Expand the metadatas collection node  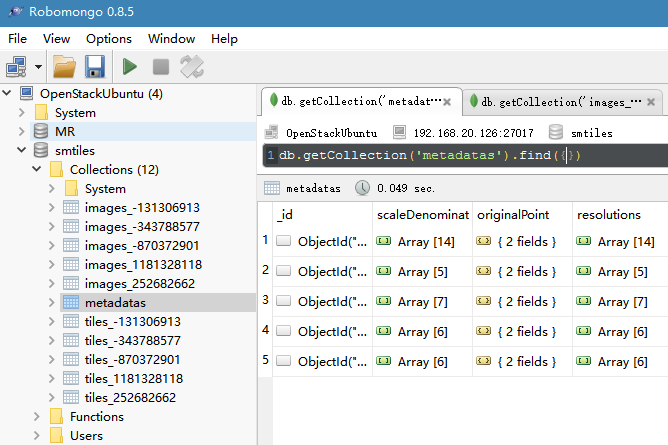[52, 302]
